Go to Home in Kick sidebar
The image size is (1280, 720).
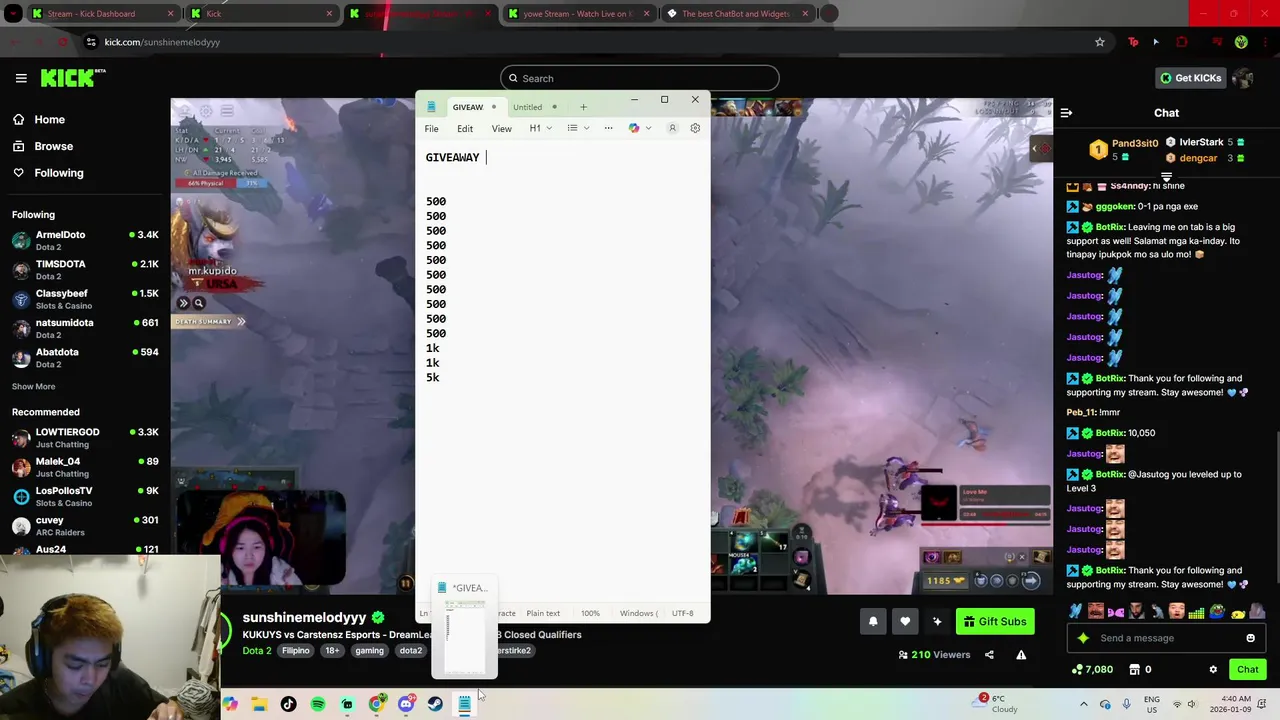[49, 119]
